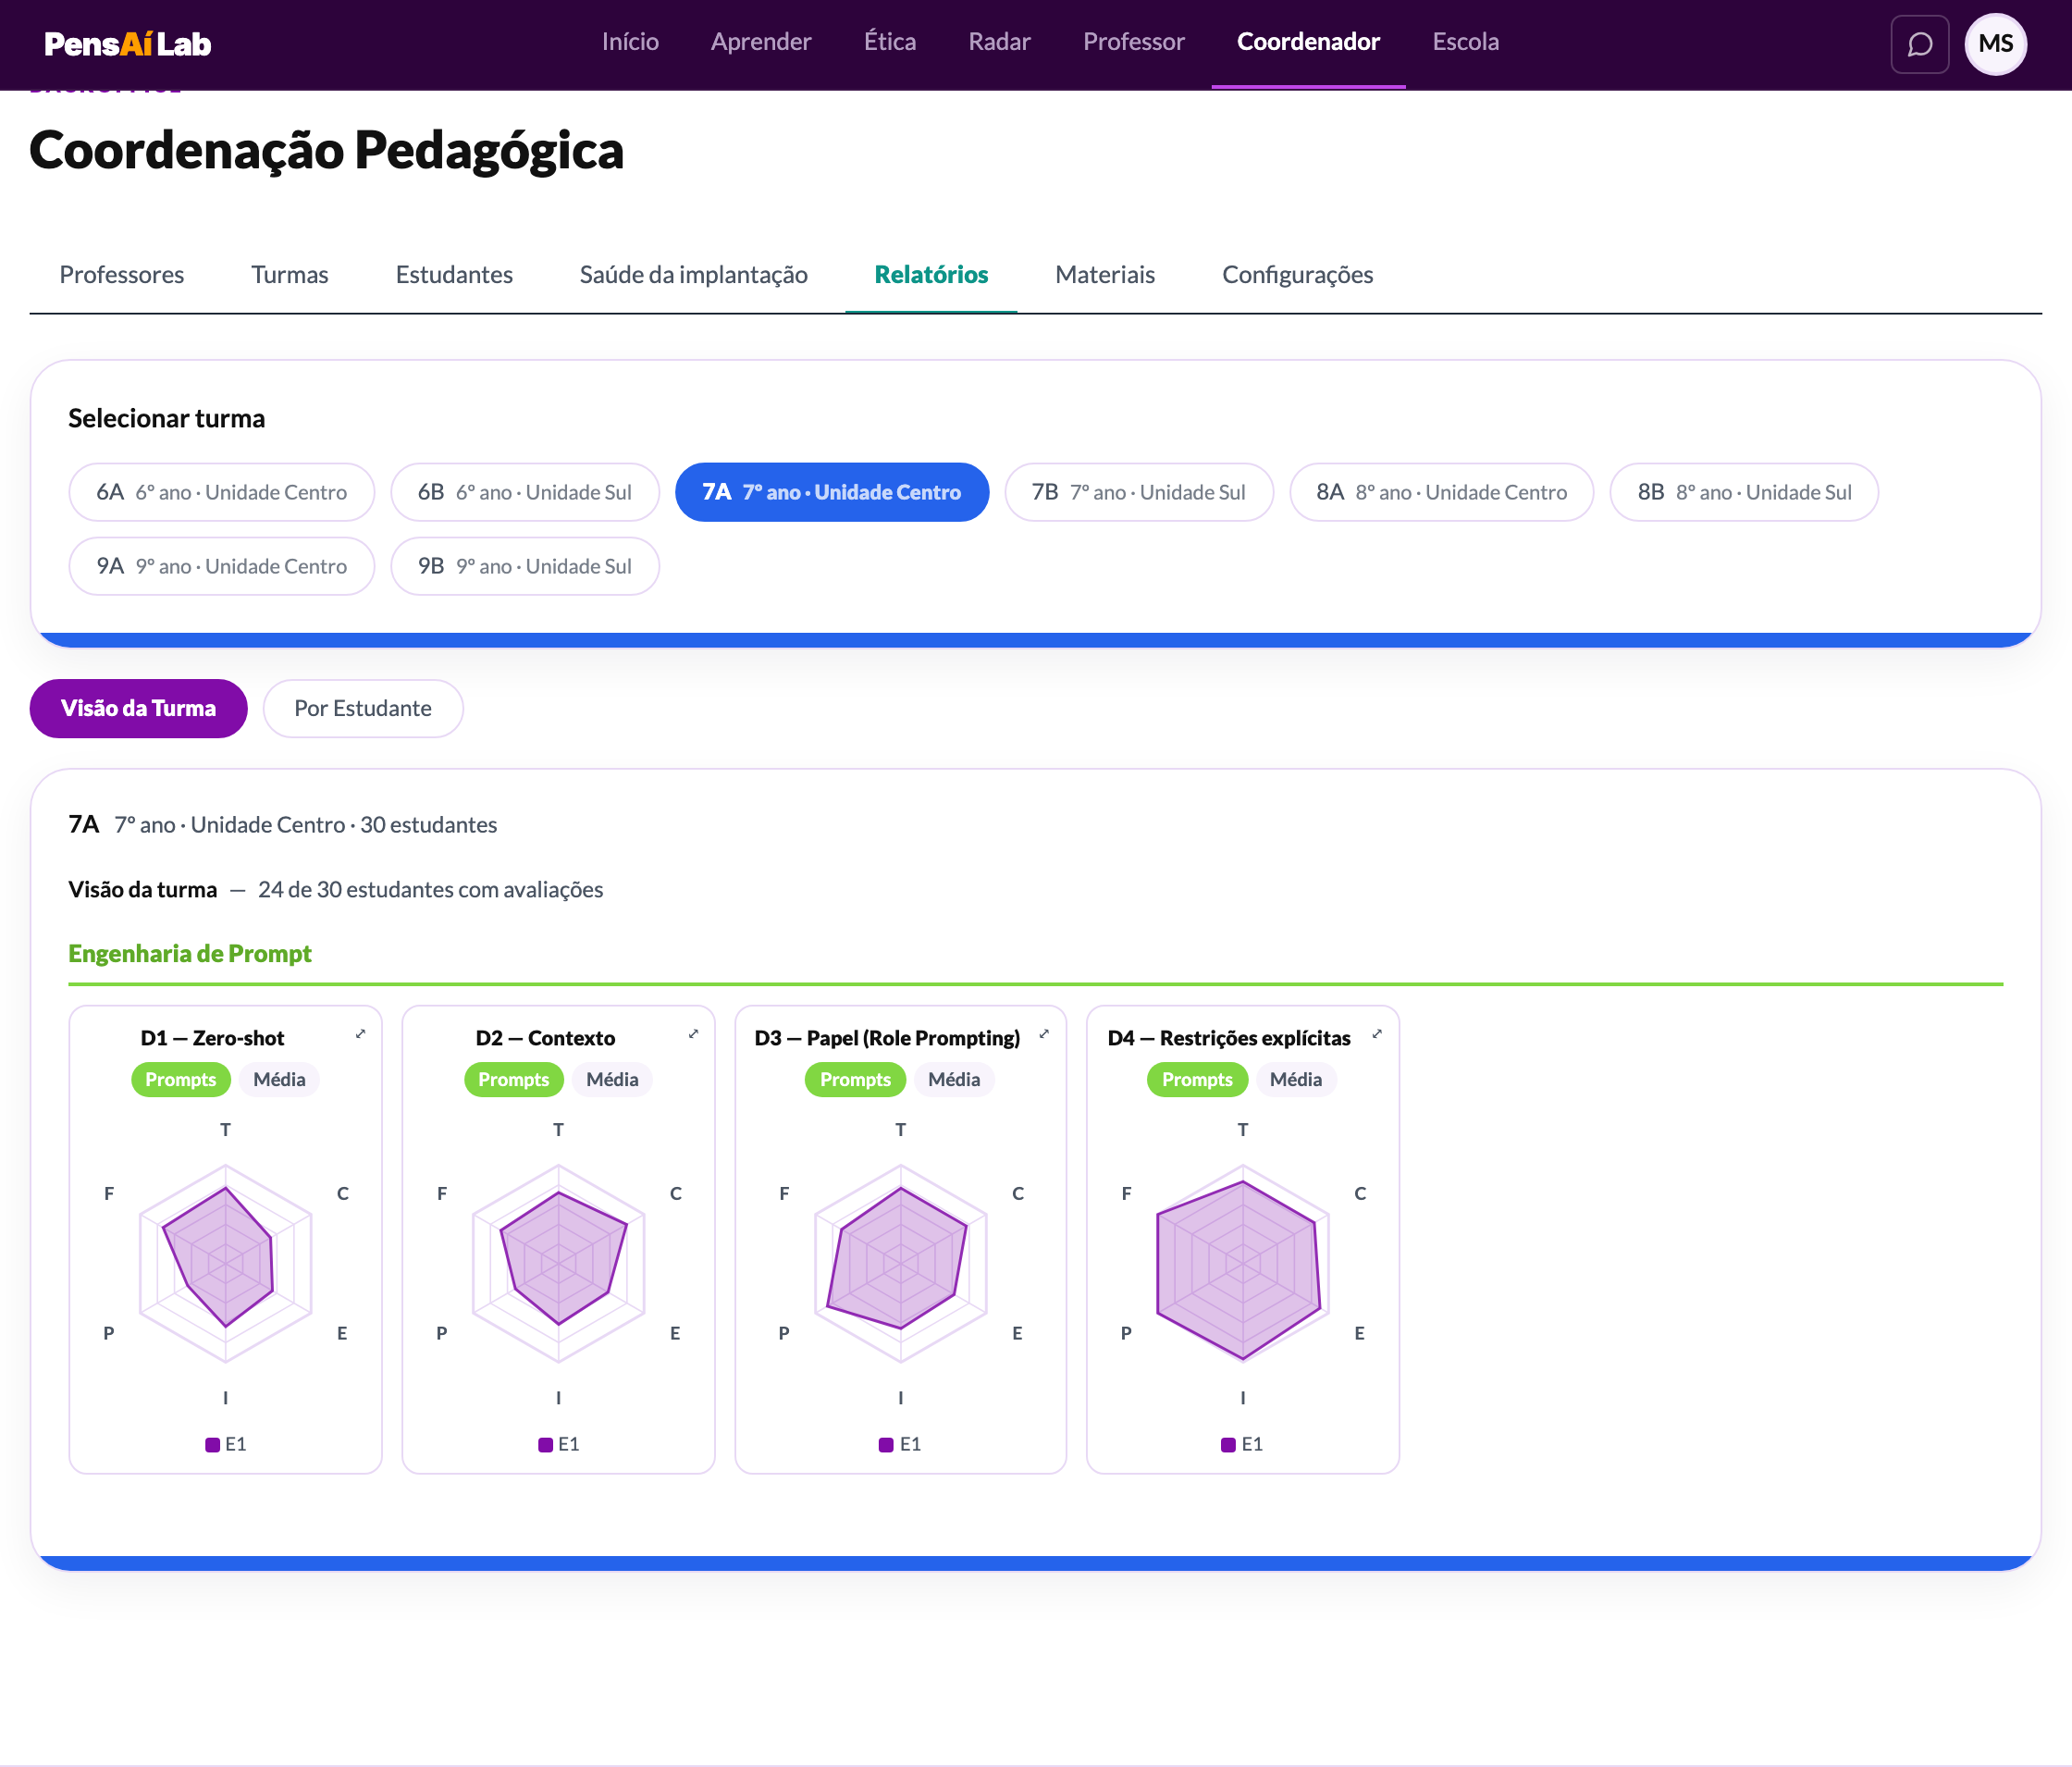Open the Configurações tab
Screen dimensions: 2072x1767
(x=1297, y=274)
